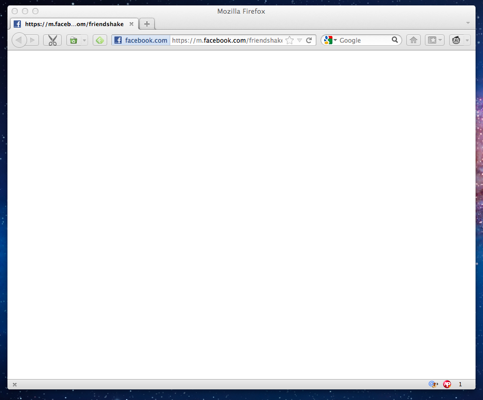The width and height of the screenshot is (483, 400).
Task: Bookmark this page with the star icon
Action: coord(290,40)
